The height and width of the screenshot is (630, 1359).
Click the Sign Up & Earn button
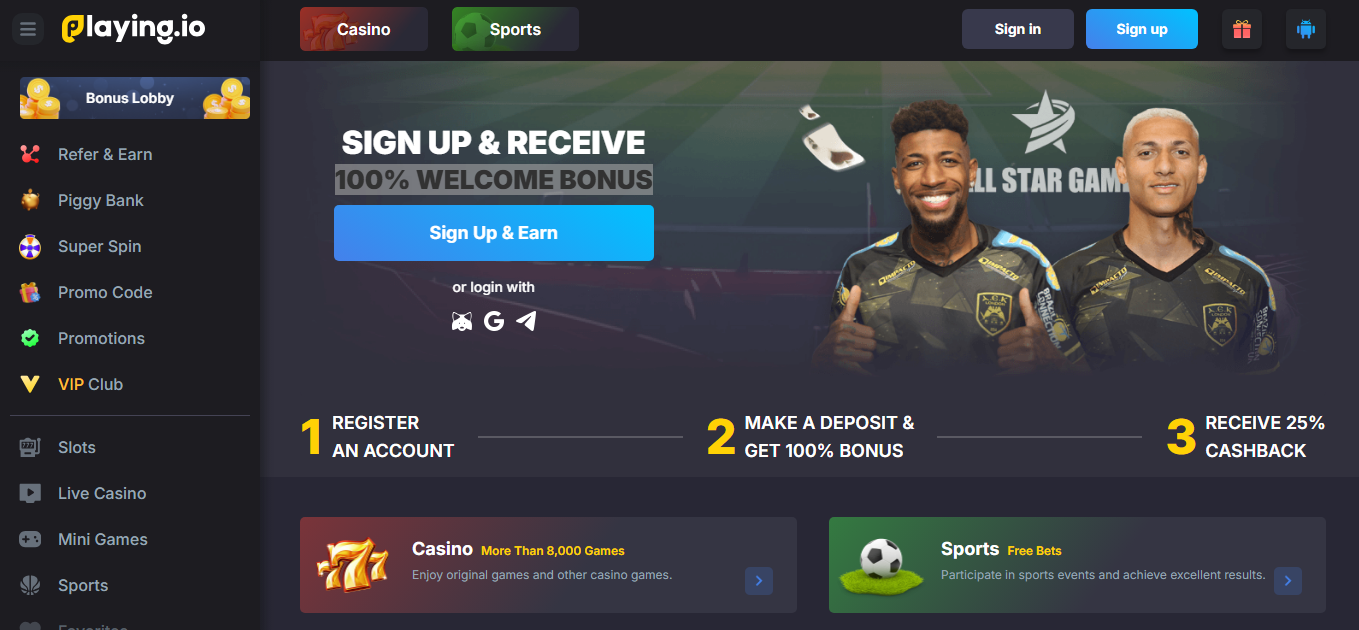pyautogui.click(x=494, y=233)
